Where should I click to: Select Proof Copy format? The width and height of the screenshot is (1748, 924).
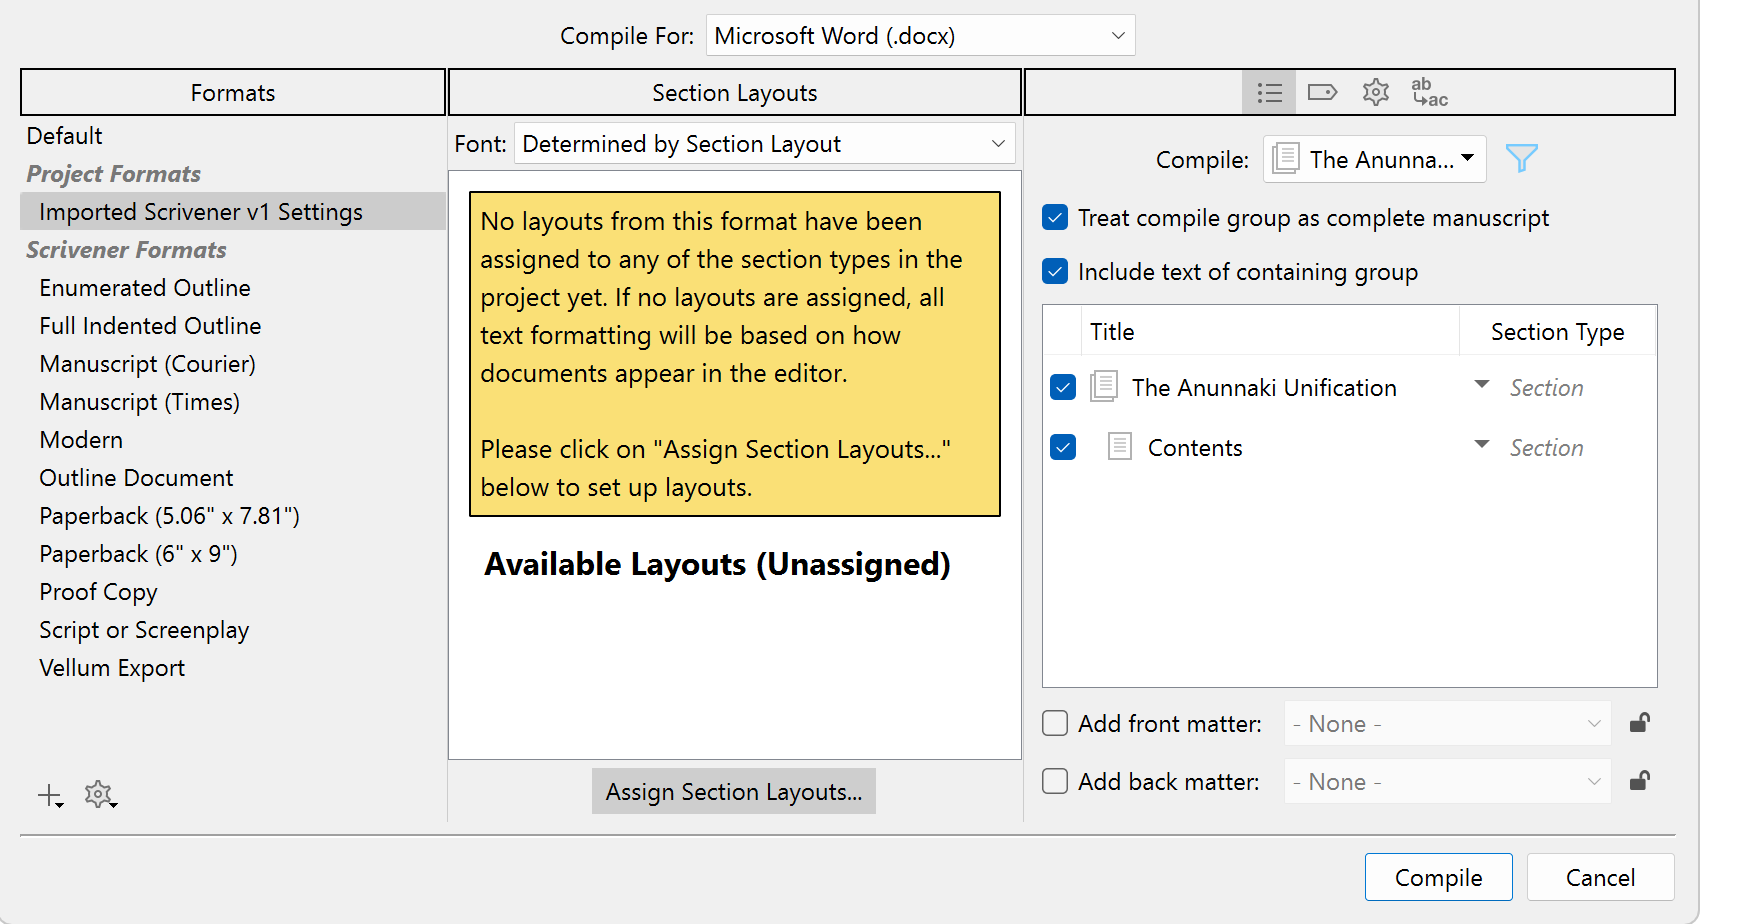(98, 592)
